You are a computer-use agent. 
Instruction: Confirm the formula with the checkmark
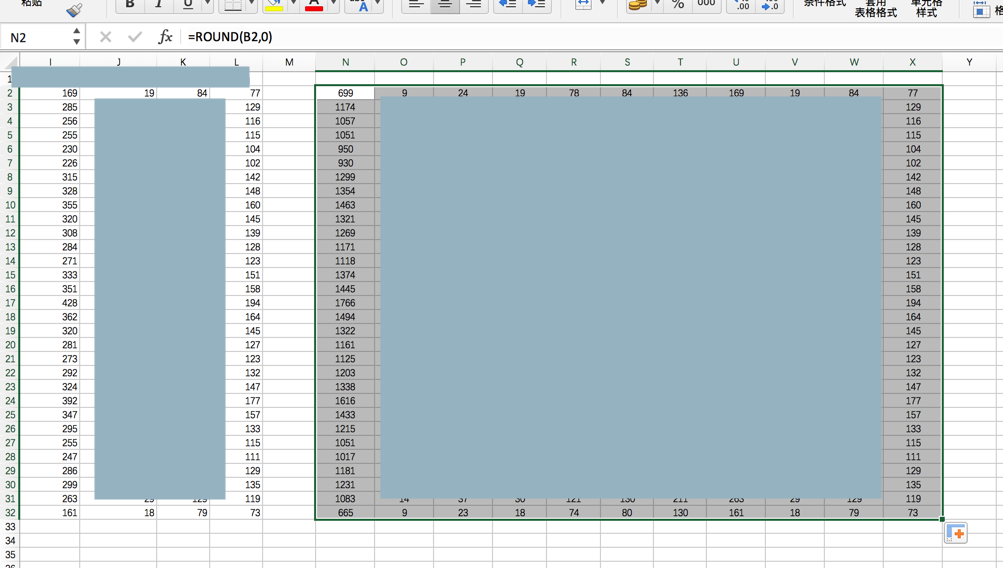point(134,37)
